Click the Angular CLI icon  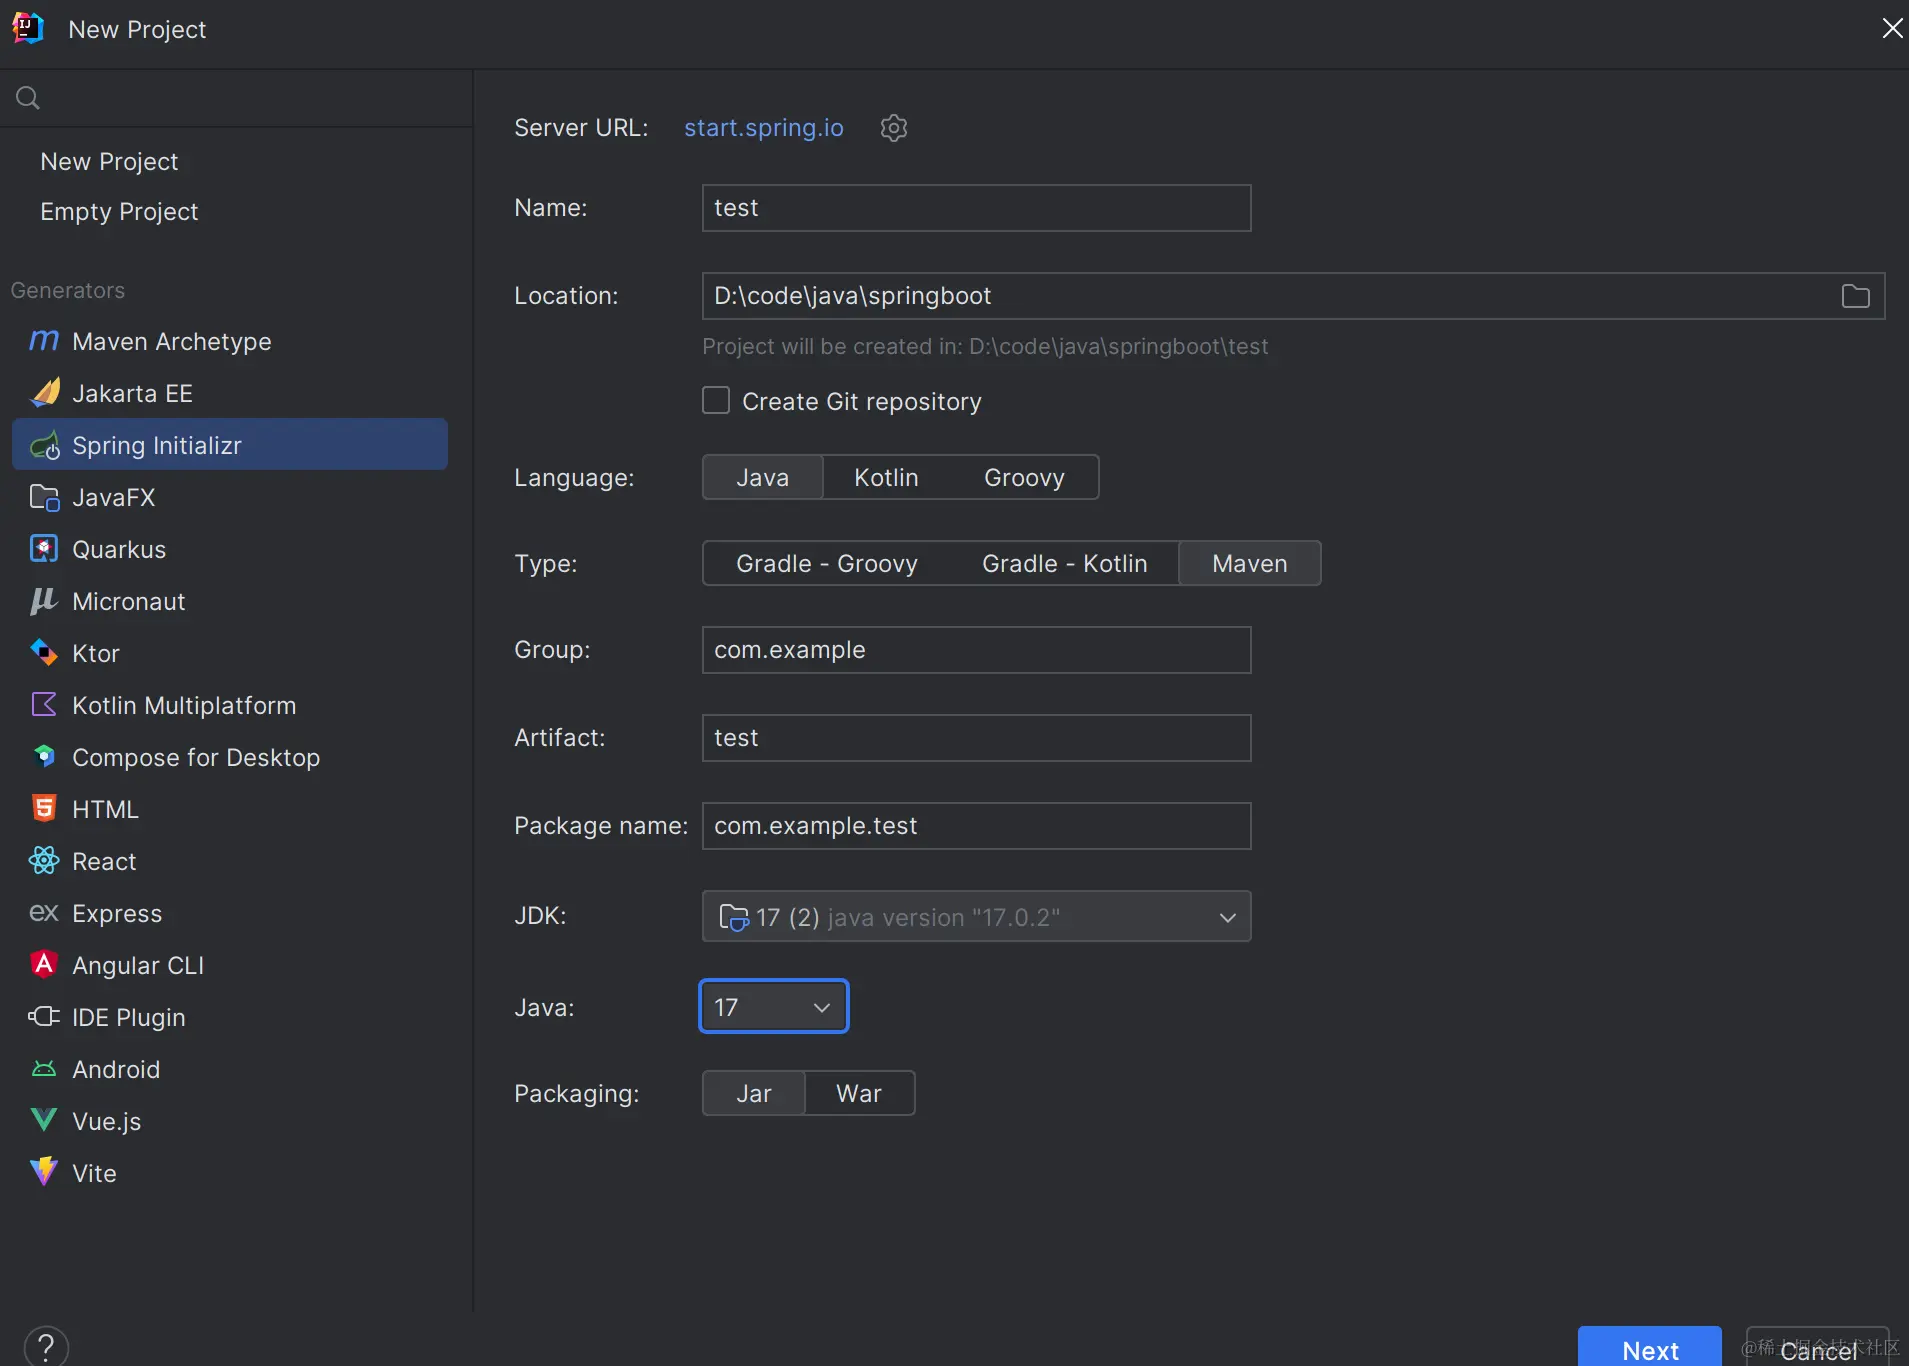point(44,965)
